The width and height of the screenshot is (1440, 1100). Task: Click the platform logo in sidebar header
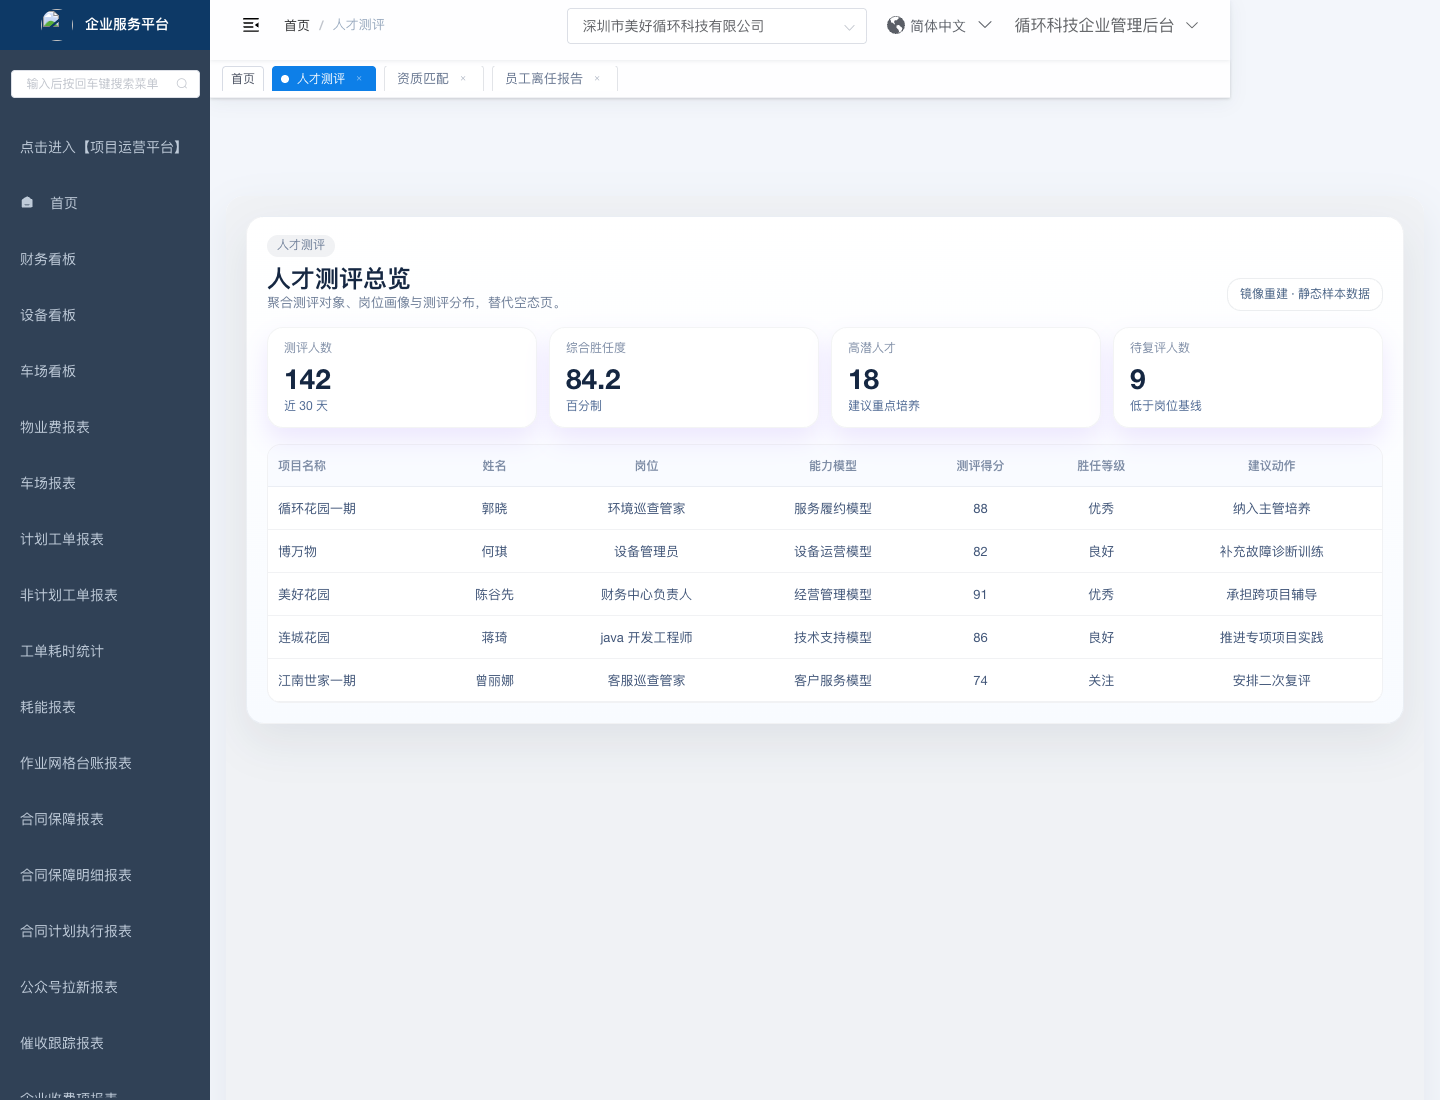click(53, 22)
